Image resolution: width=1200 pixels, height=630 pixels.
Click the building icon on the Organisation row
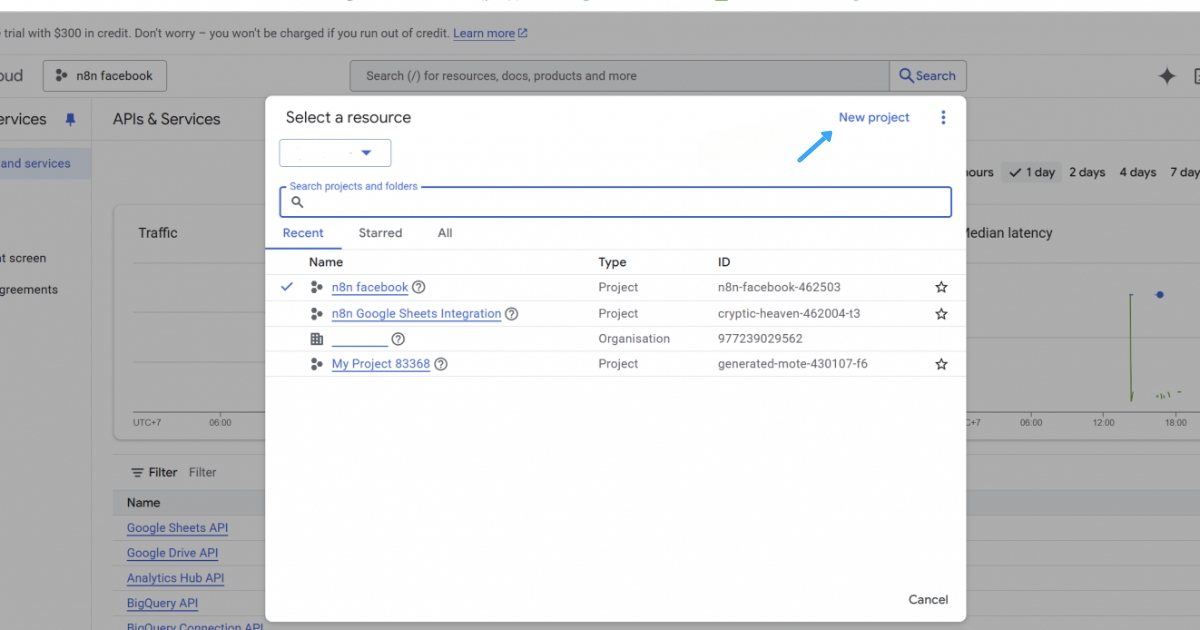(315, 338)
